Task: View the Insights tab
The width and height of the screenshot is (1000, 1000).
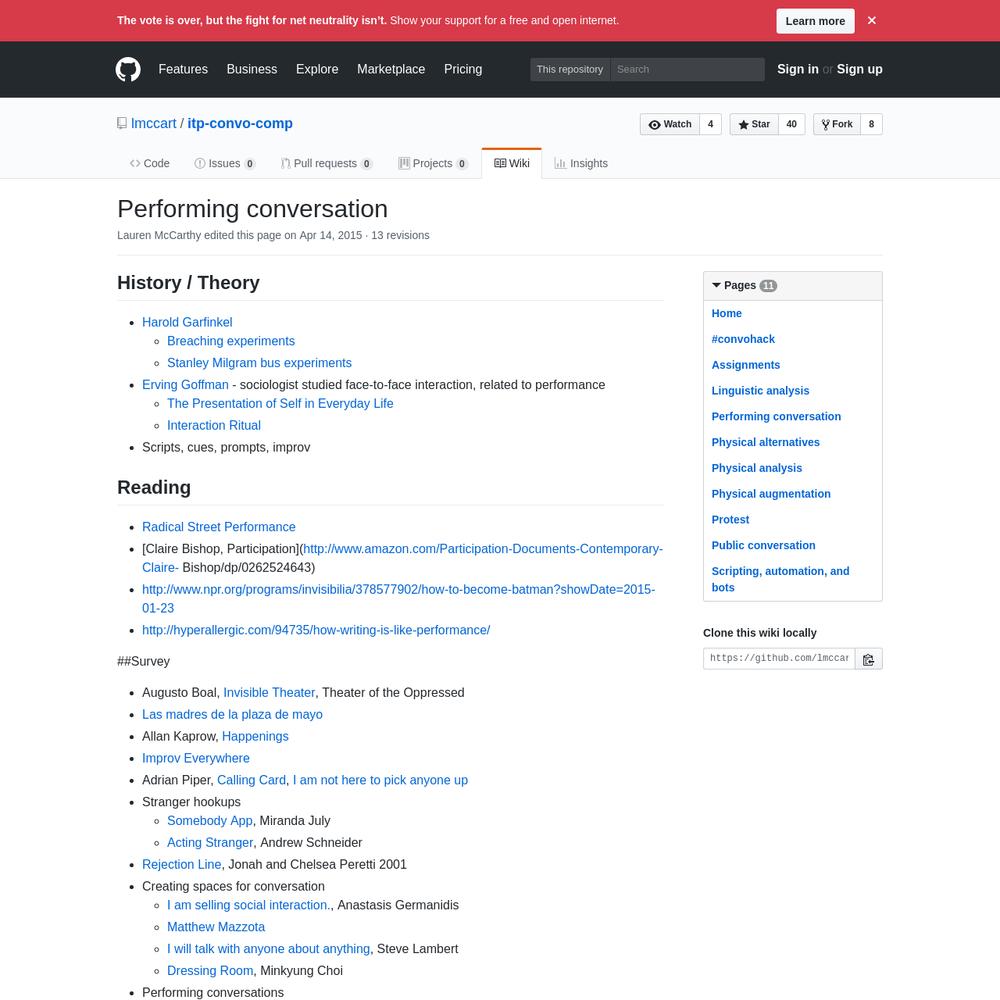Action: coord(581,163)
